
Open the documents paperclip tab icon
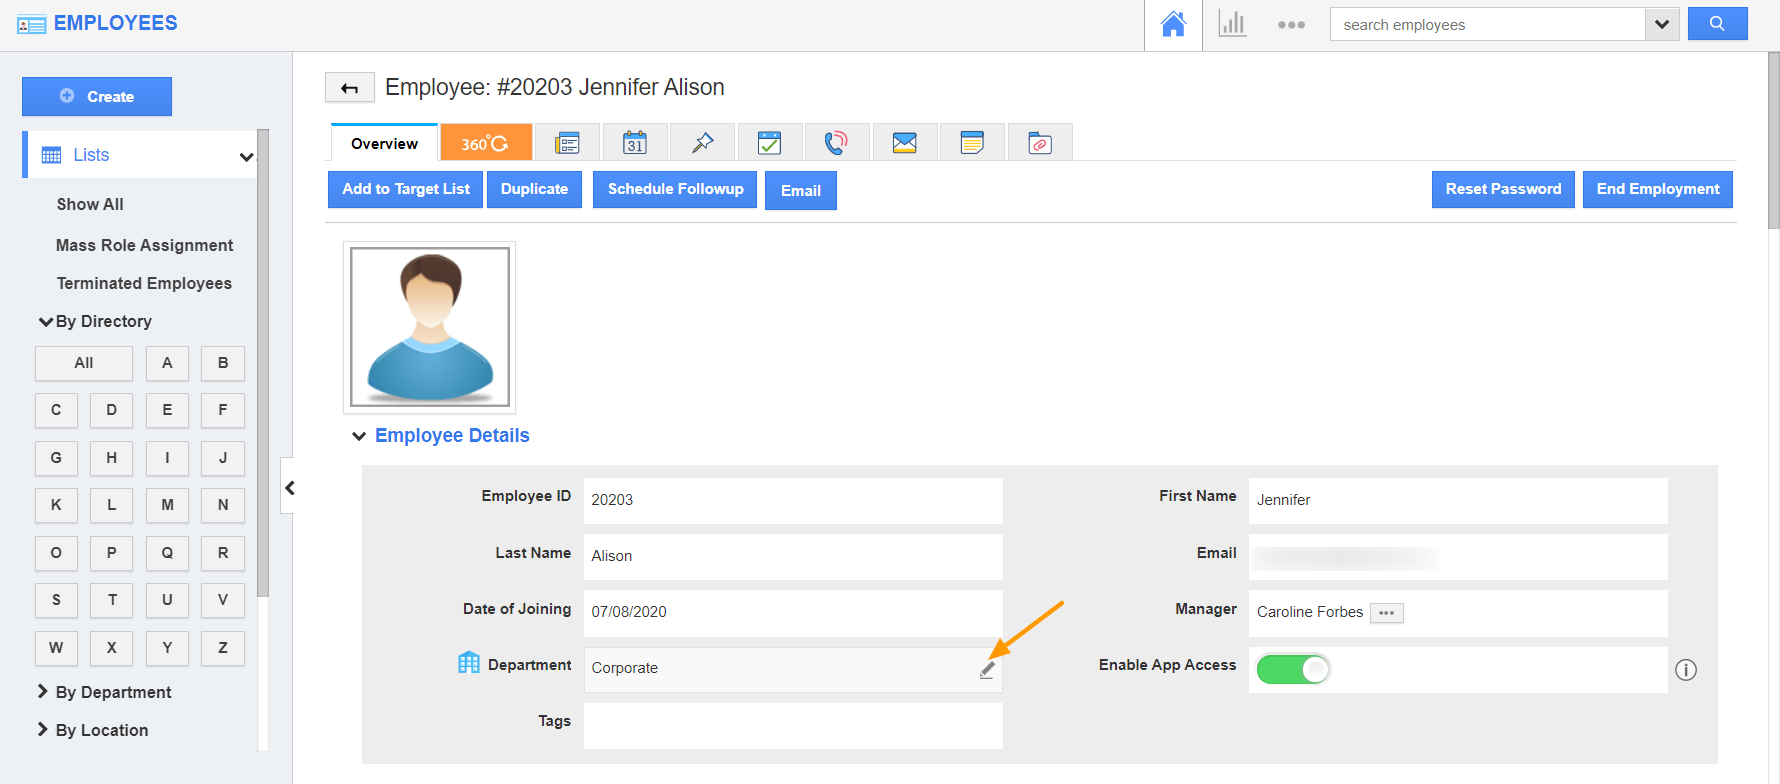point(1040,143)
